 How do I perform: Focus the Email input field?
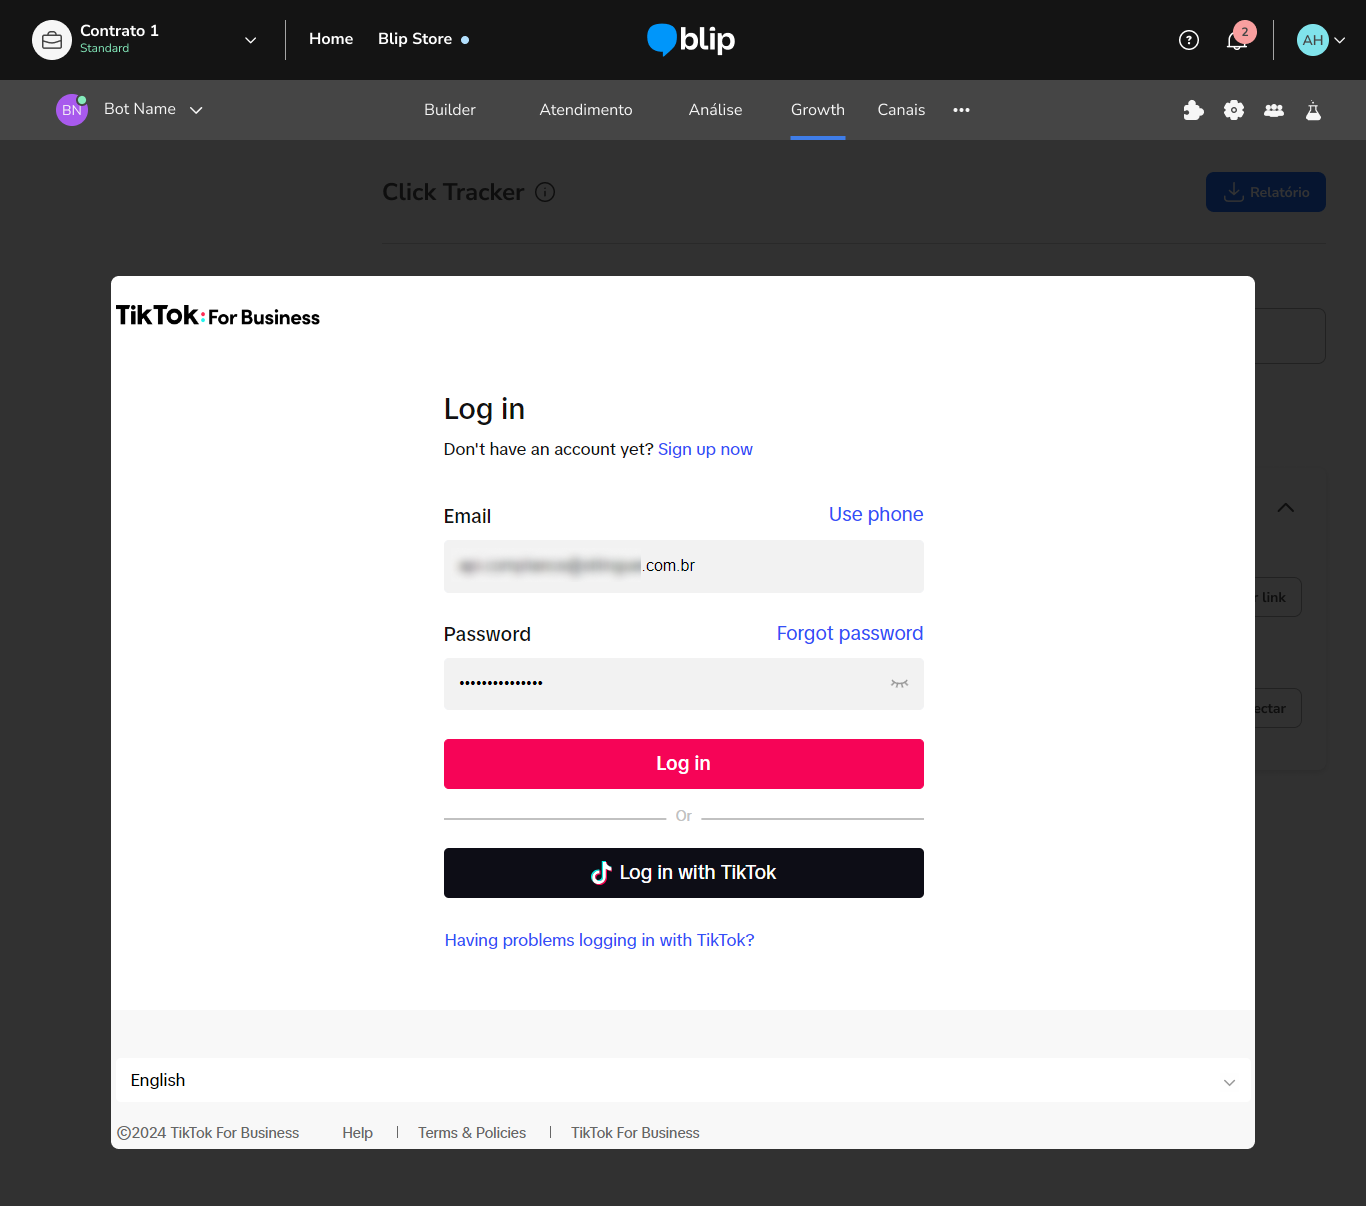tap(684, 566)
